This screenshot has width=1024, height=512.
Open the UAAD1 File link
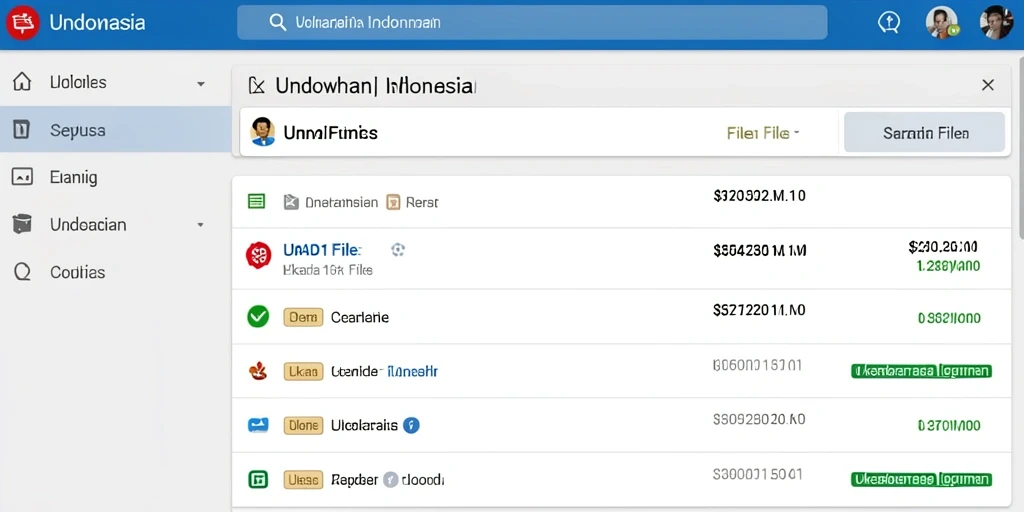click(x=322, y=249)
